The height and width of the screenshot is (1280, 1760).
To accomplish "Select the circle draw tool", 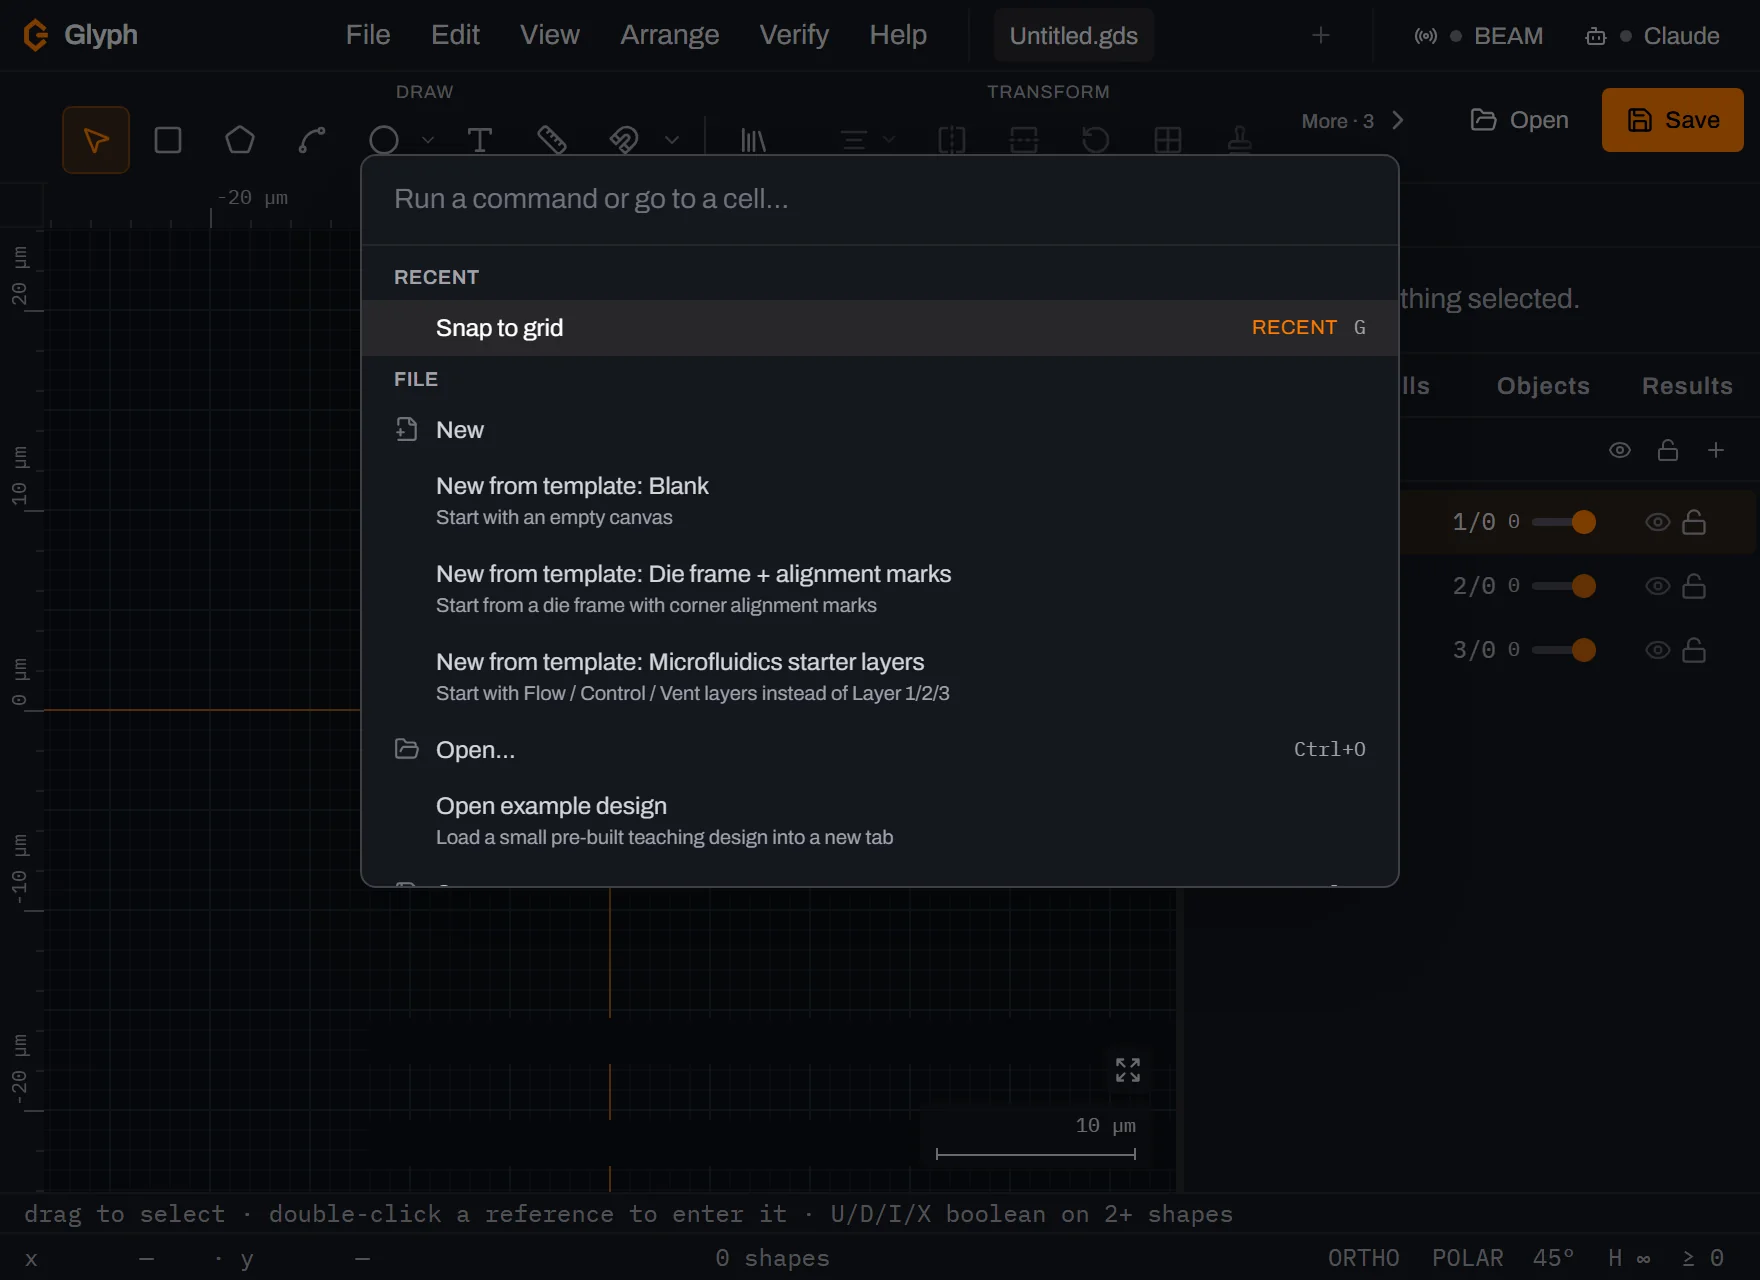I will pos(384,140).
